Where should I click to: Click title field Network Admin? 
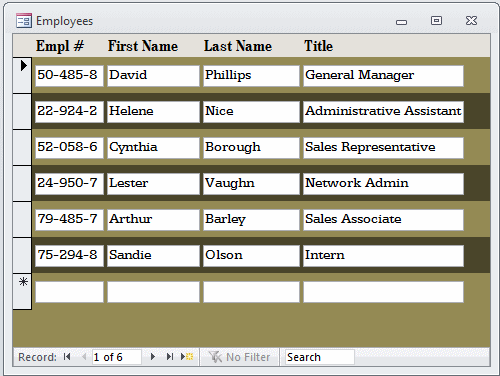(383, 184)
